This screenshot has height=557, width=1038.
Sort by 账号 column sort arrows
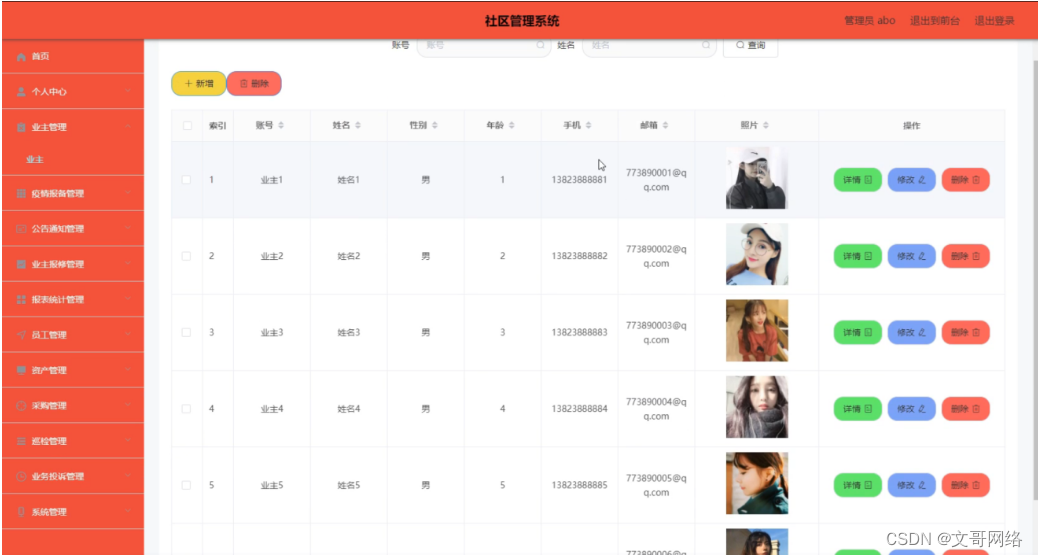[x=281, y=125]
